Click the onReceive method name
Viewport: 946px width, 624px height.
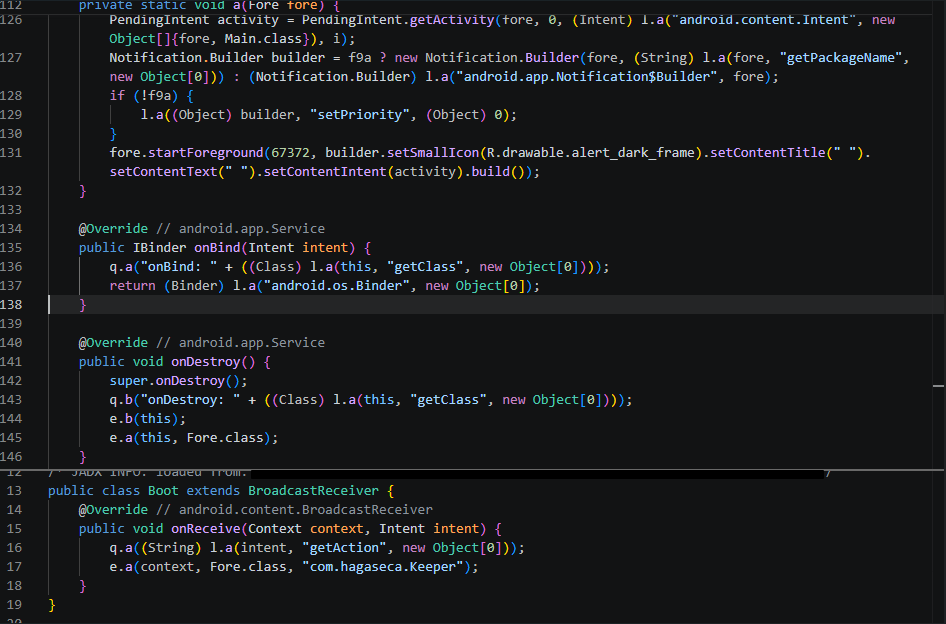tap(206, 529)
